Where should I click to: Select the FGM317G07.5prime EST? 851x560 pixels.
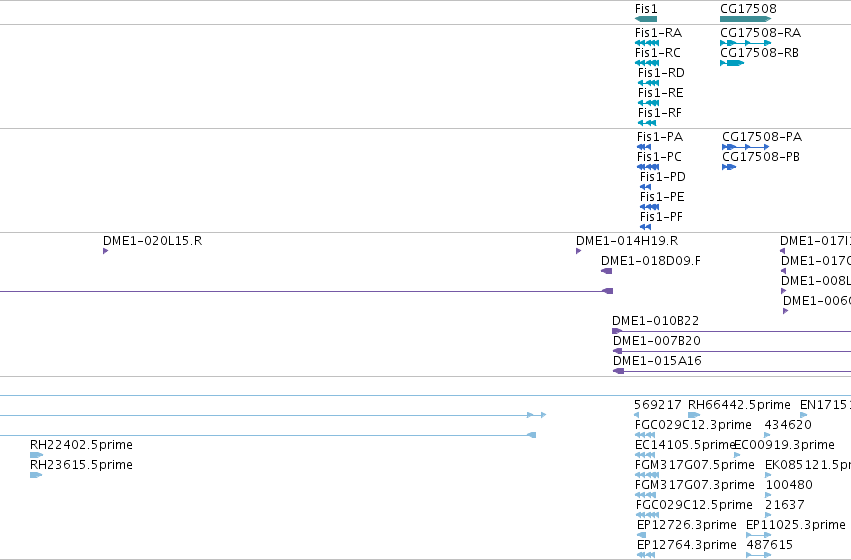click(695, 465)
